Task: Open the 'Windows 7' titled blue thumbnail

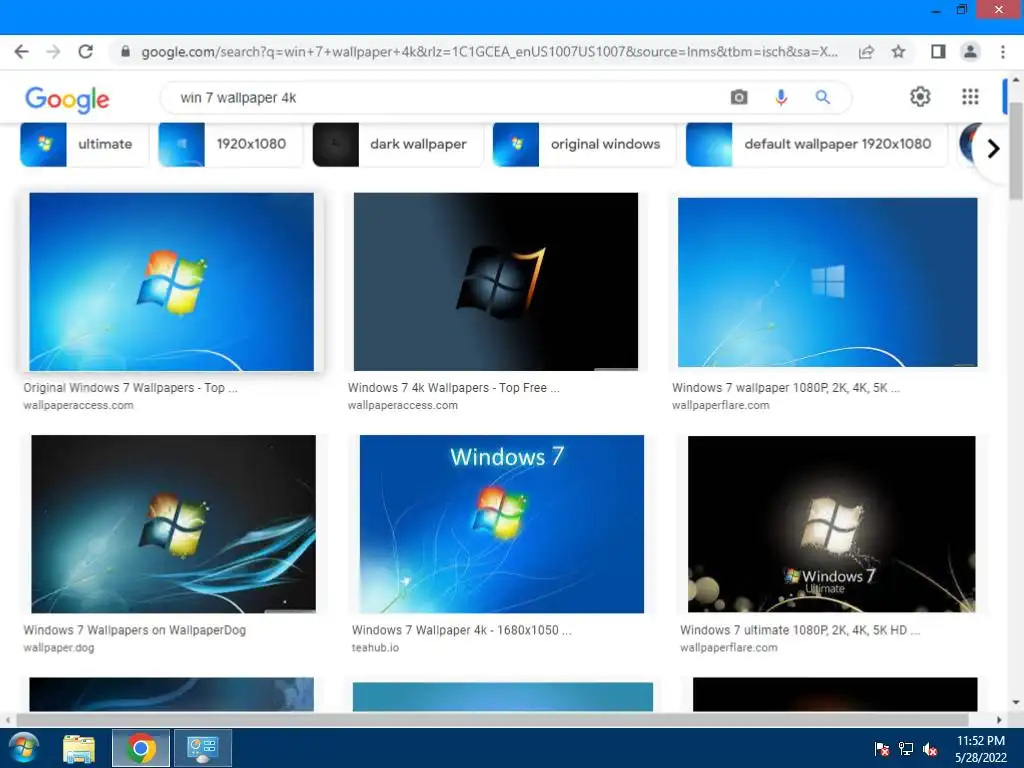Action: click(x=502, y=524)
